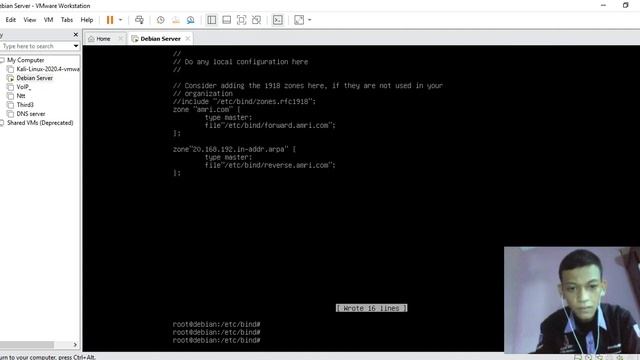The height and width of the screenshot is (360, 640).
Task: Click the in-addr.arpa zone line
Action: [x=234, y=149]
